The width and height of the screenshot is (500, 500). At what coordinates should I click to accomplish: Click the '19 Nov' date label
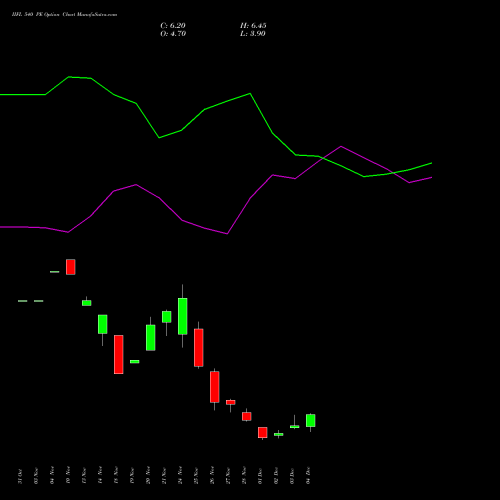pyautogui.click(x=133, y=476)
